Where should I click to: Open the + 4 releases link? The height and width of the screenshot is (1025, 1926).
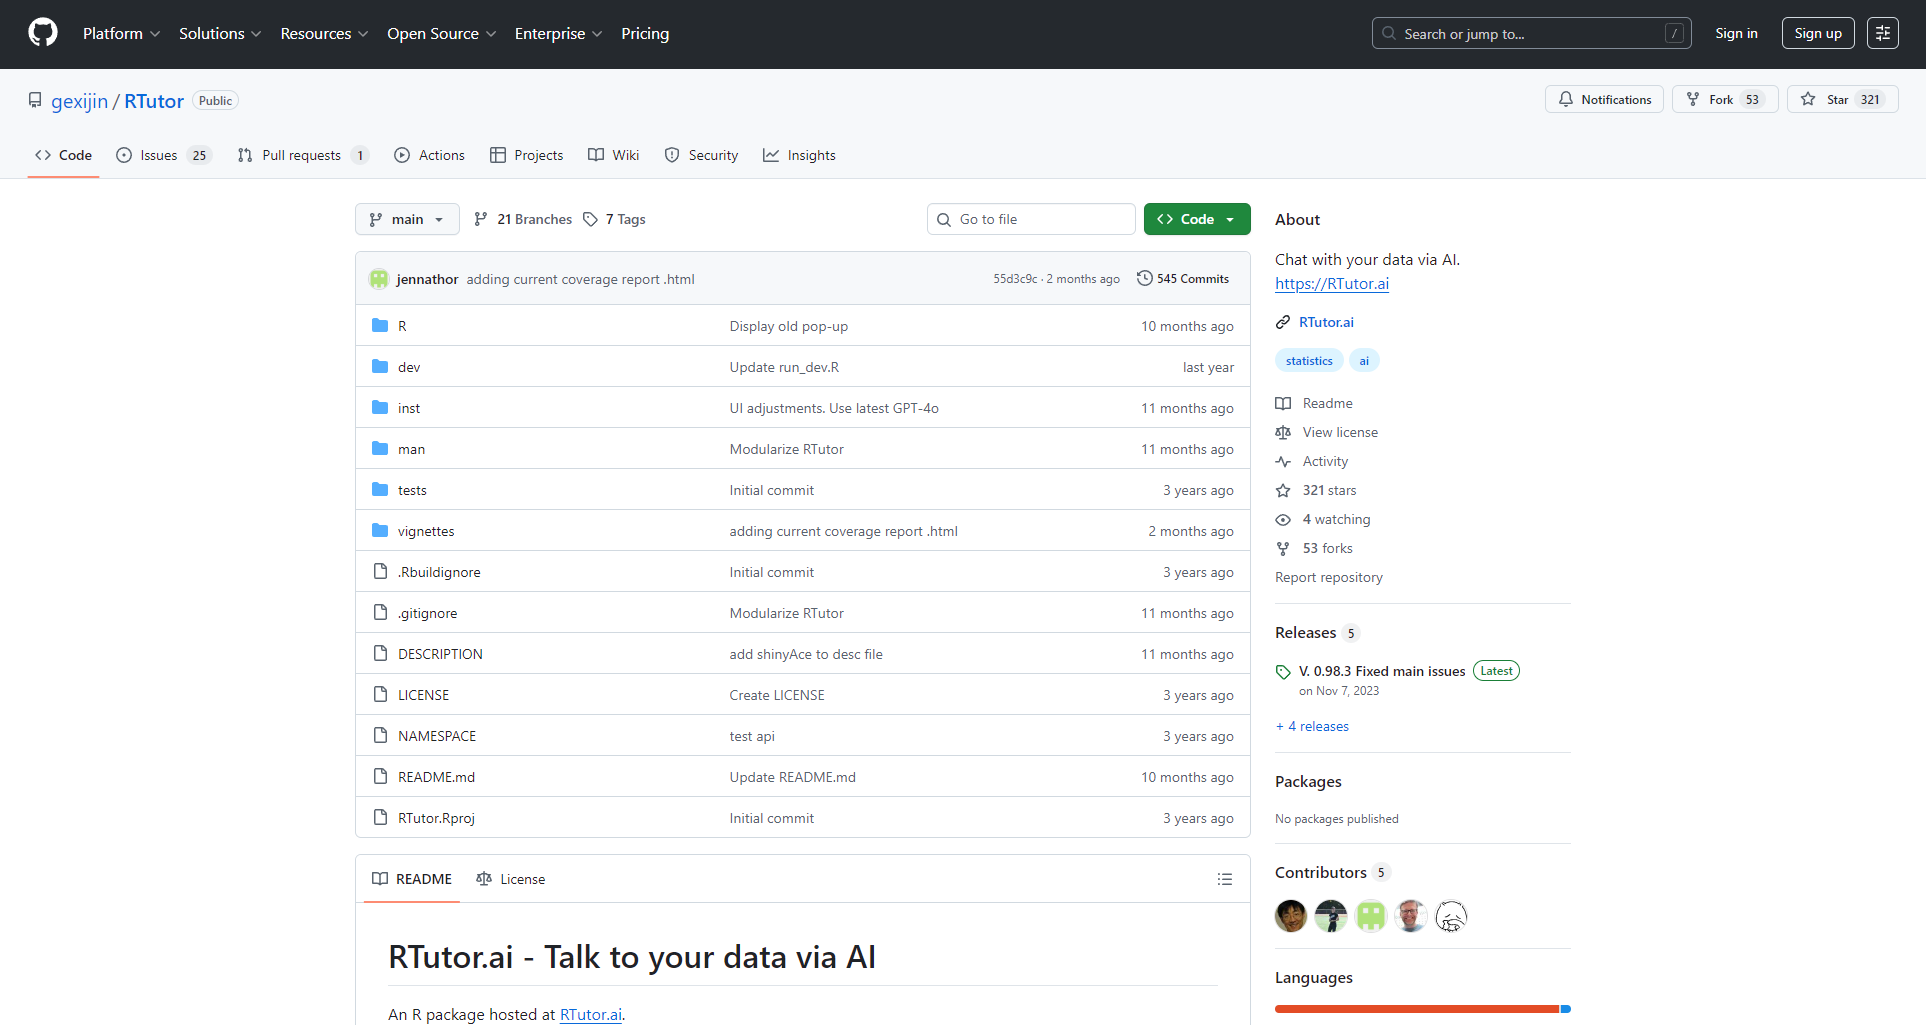coord(1312,726)
